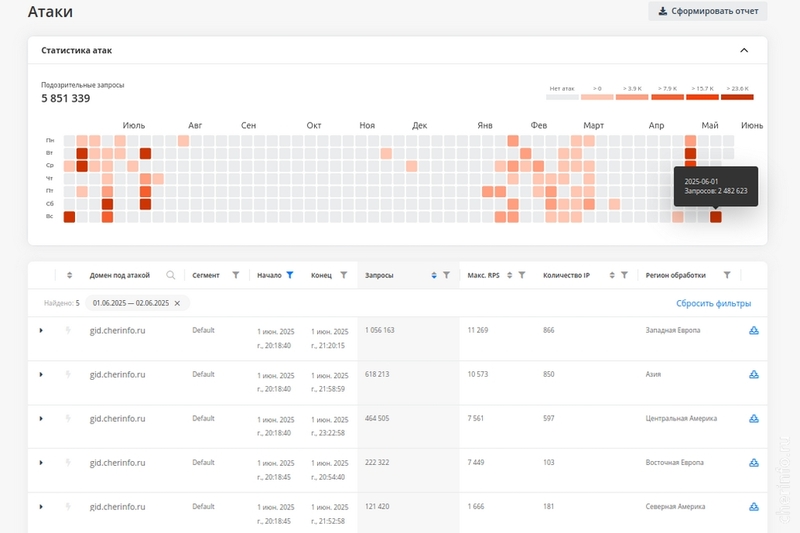Open the Регион обработки filter icon
The height and width of the screenshot is (533, 800).
727,275
